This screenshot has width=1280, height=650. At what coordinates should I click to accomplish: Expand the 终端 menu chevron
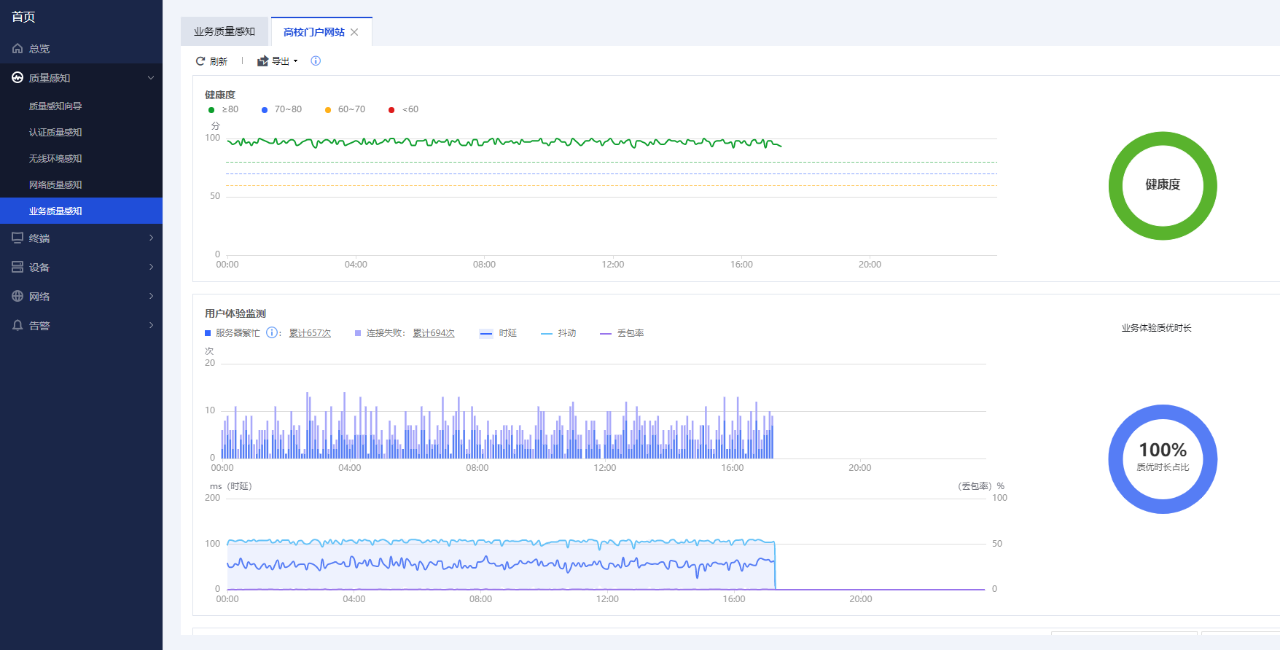point(151,238)
